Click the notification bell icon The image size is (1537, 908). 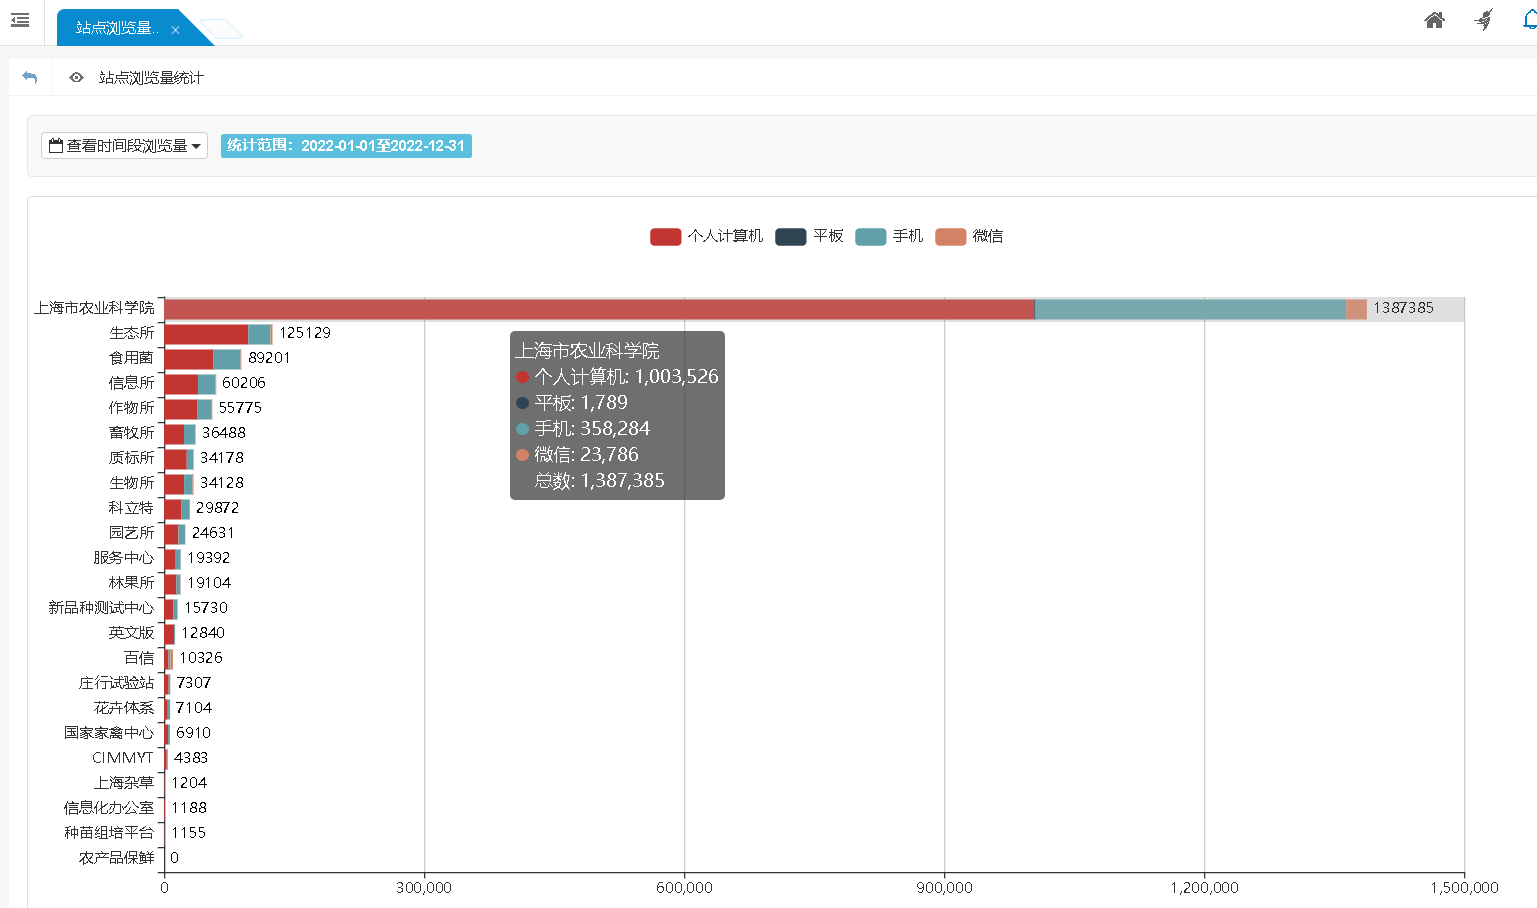click(x=1529, y=20)
